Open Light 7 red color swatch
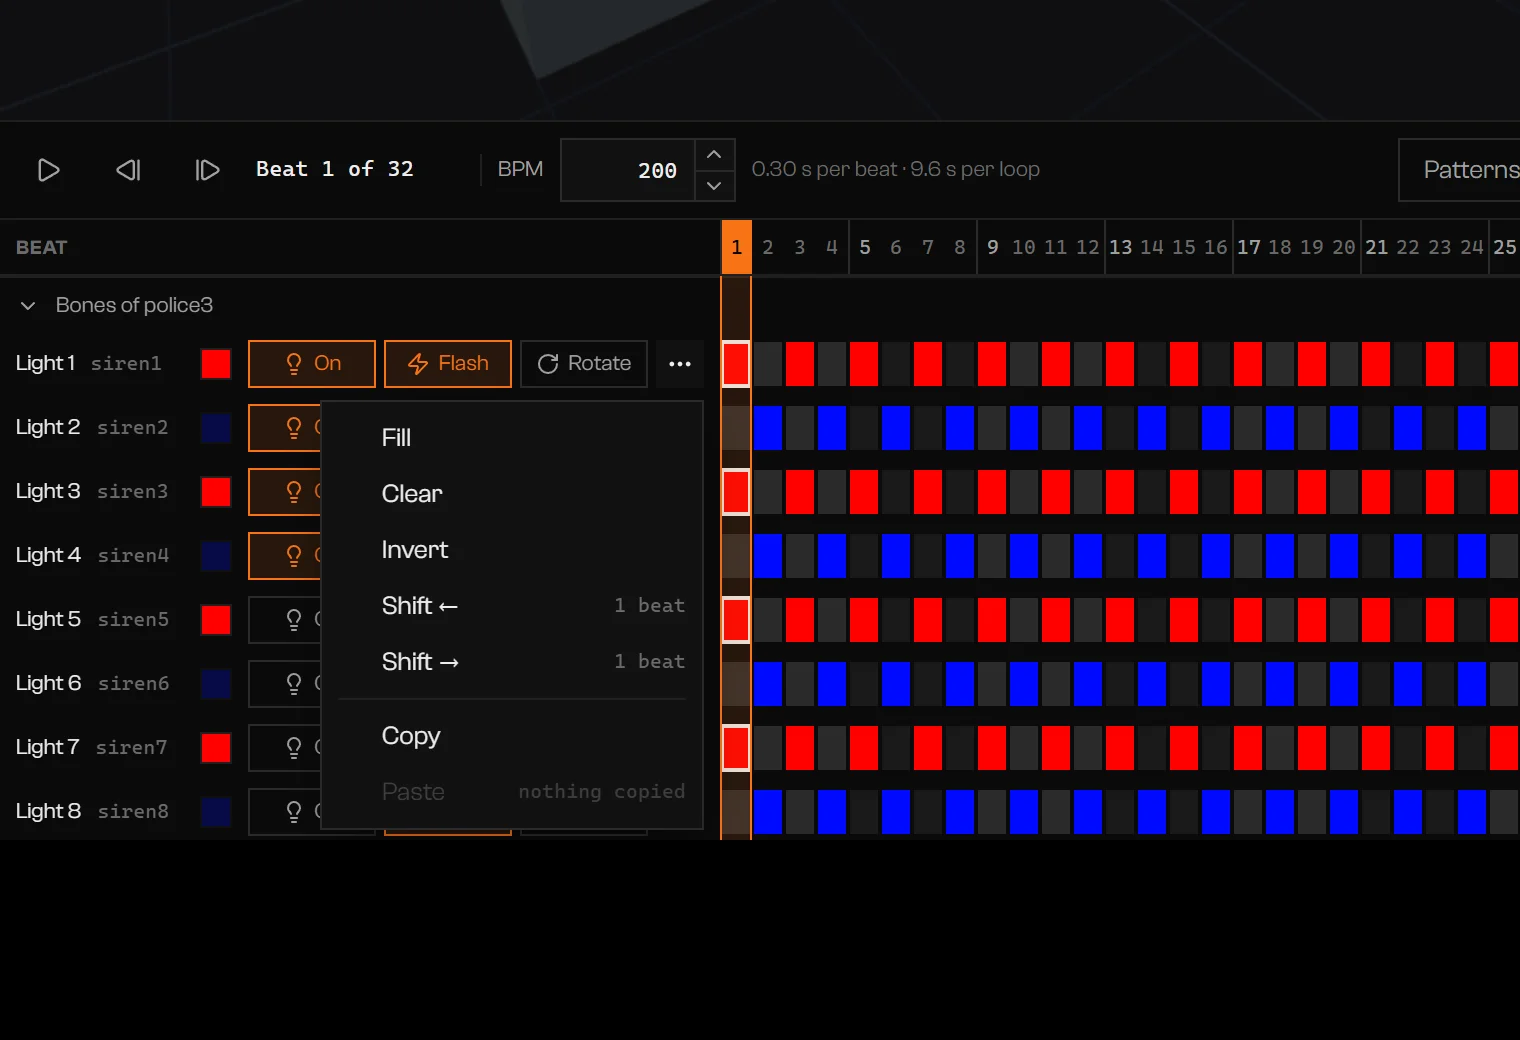Image resolution: width=1520 pixels, height=1040 pixels. (x=216, y=748)
